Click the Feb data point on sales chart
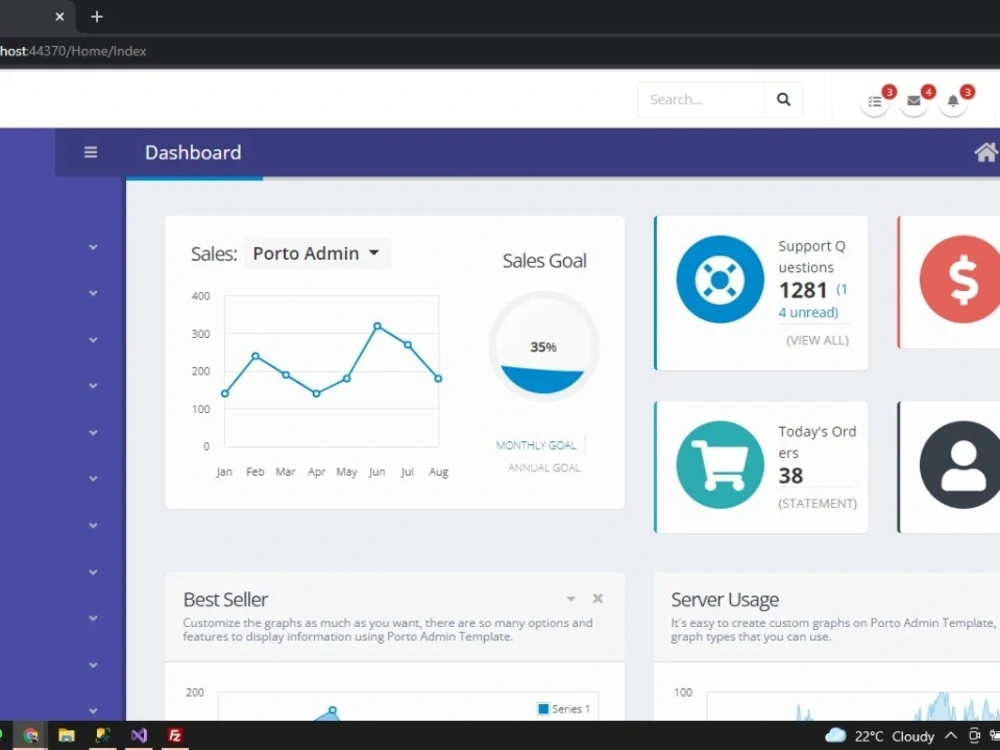 (x=255, y=356)
